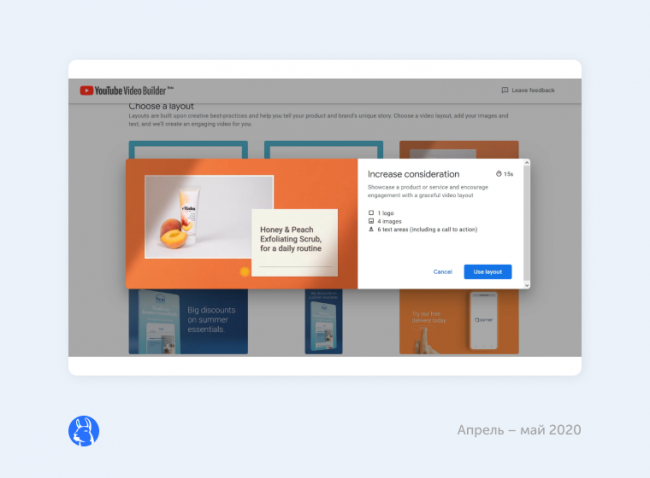Viewport: 650px width, 478px height.
Task: Click the images icon beside '4 images'
Action: pyautogui.click(x=371, y=221)
